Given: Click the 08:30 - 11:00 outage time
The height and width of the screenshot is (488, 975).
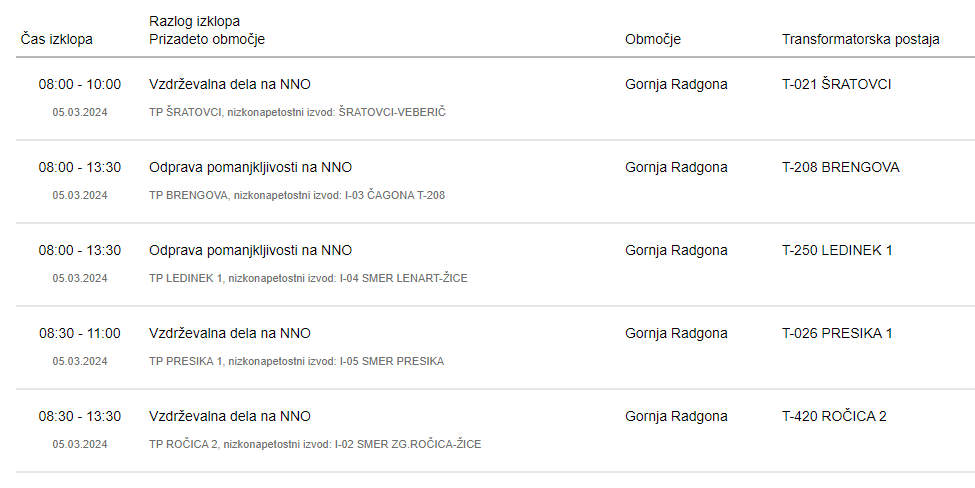Looking at the screenshot, I should pyautogui.click(x=80, y=333).
